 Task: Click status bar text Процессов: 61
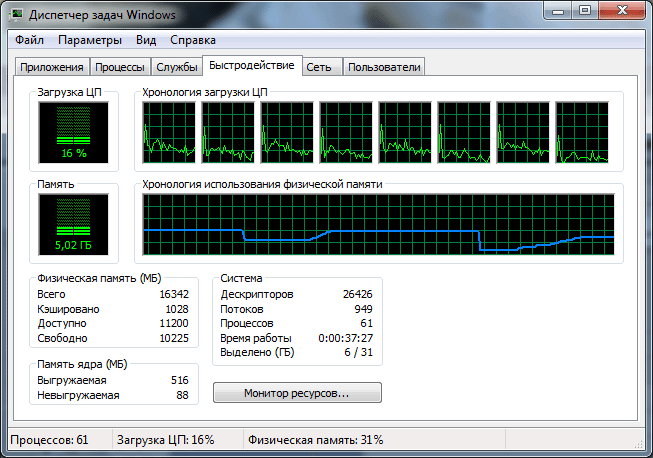click(x=49, y=440)
